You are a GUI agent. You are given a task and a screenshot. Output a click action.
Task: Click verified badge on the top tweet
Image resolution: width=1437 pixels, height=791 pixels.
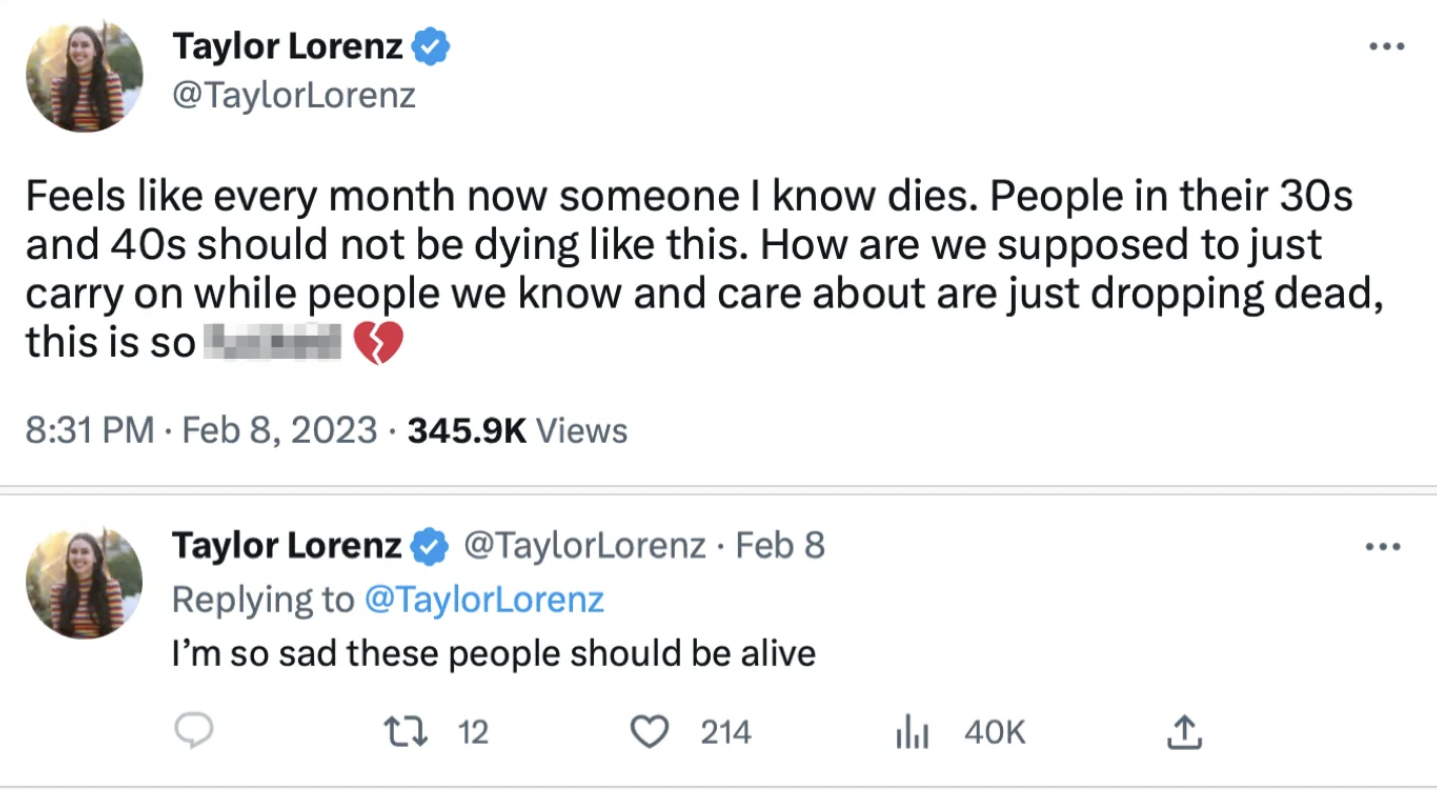[x=431, y=47]
